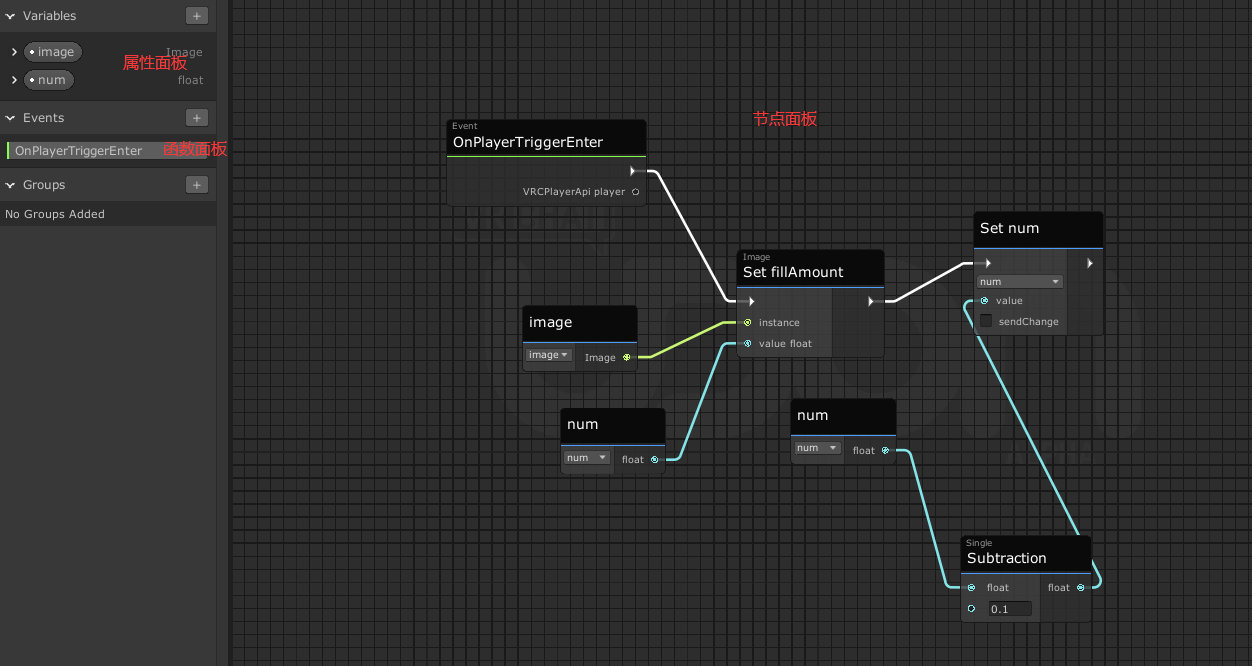Click the Subtraction node's float output port
The image size is (1252, 666).
[x=1080, y=588]
